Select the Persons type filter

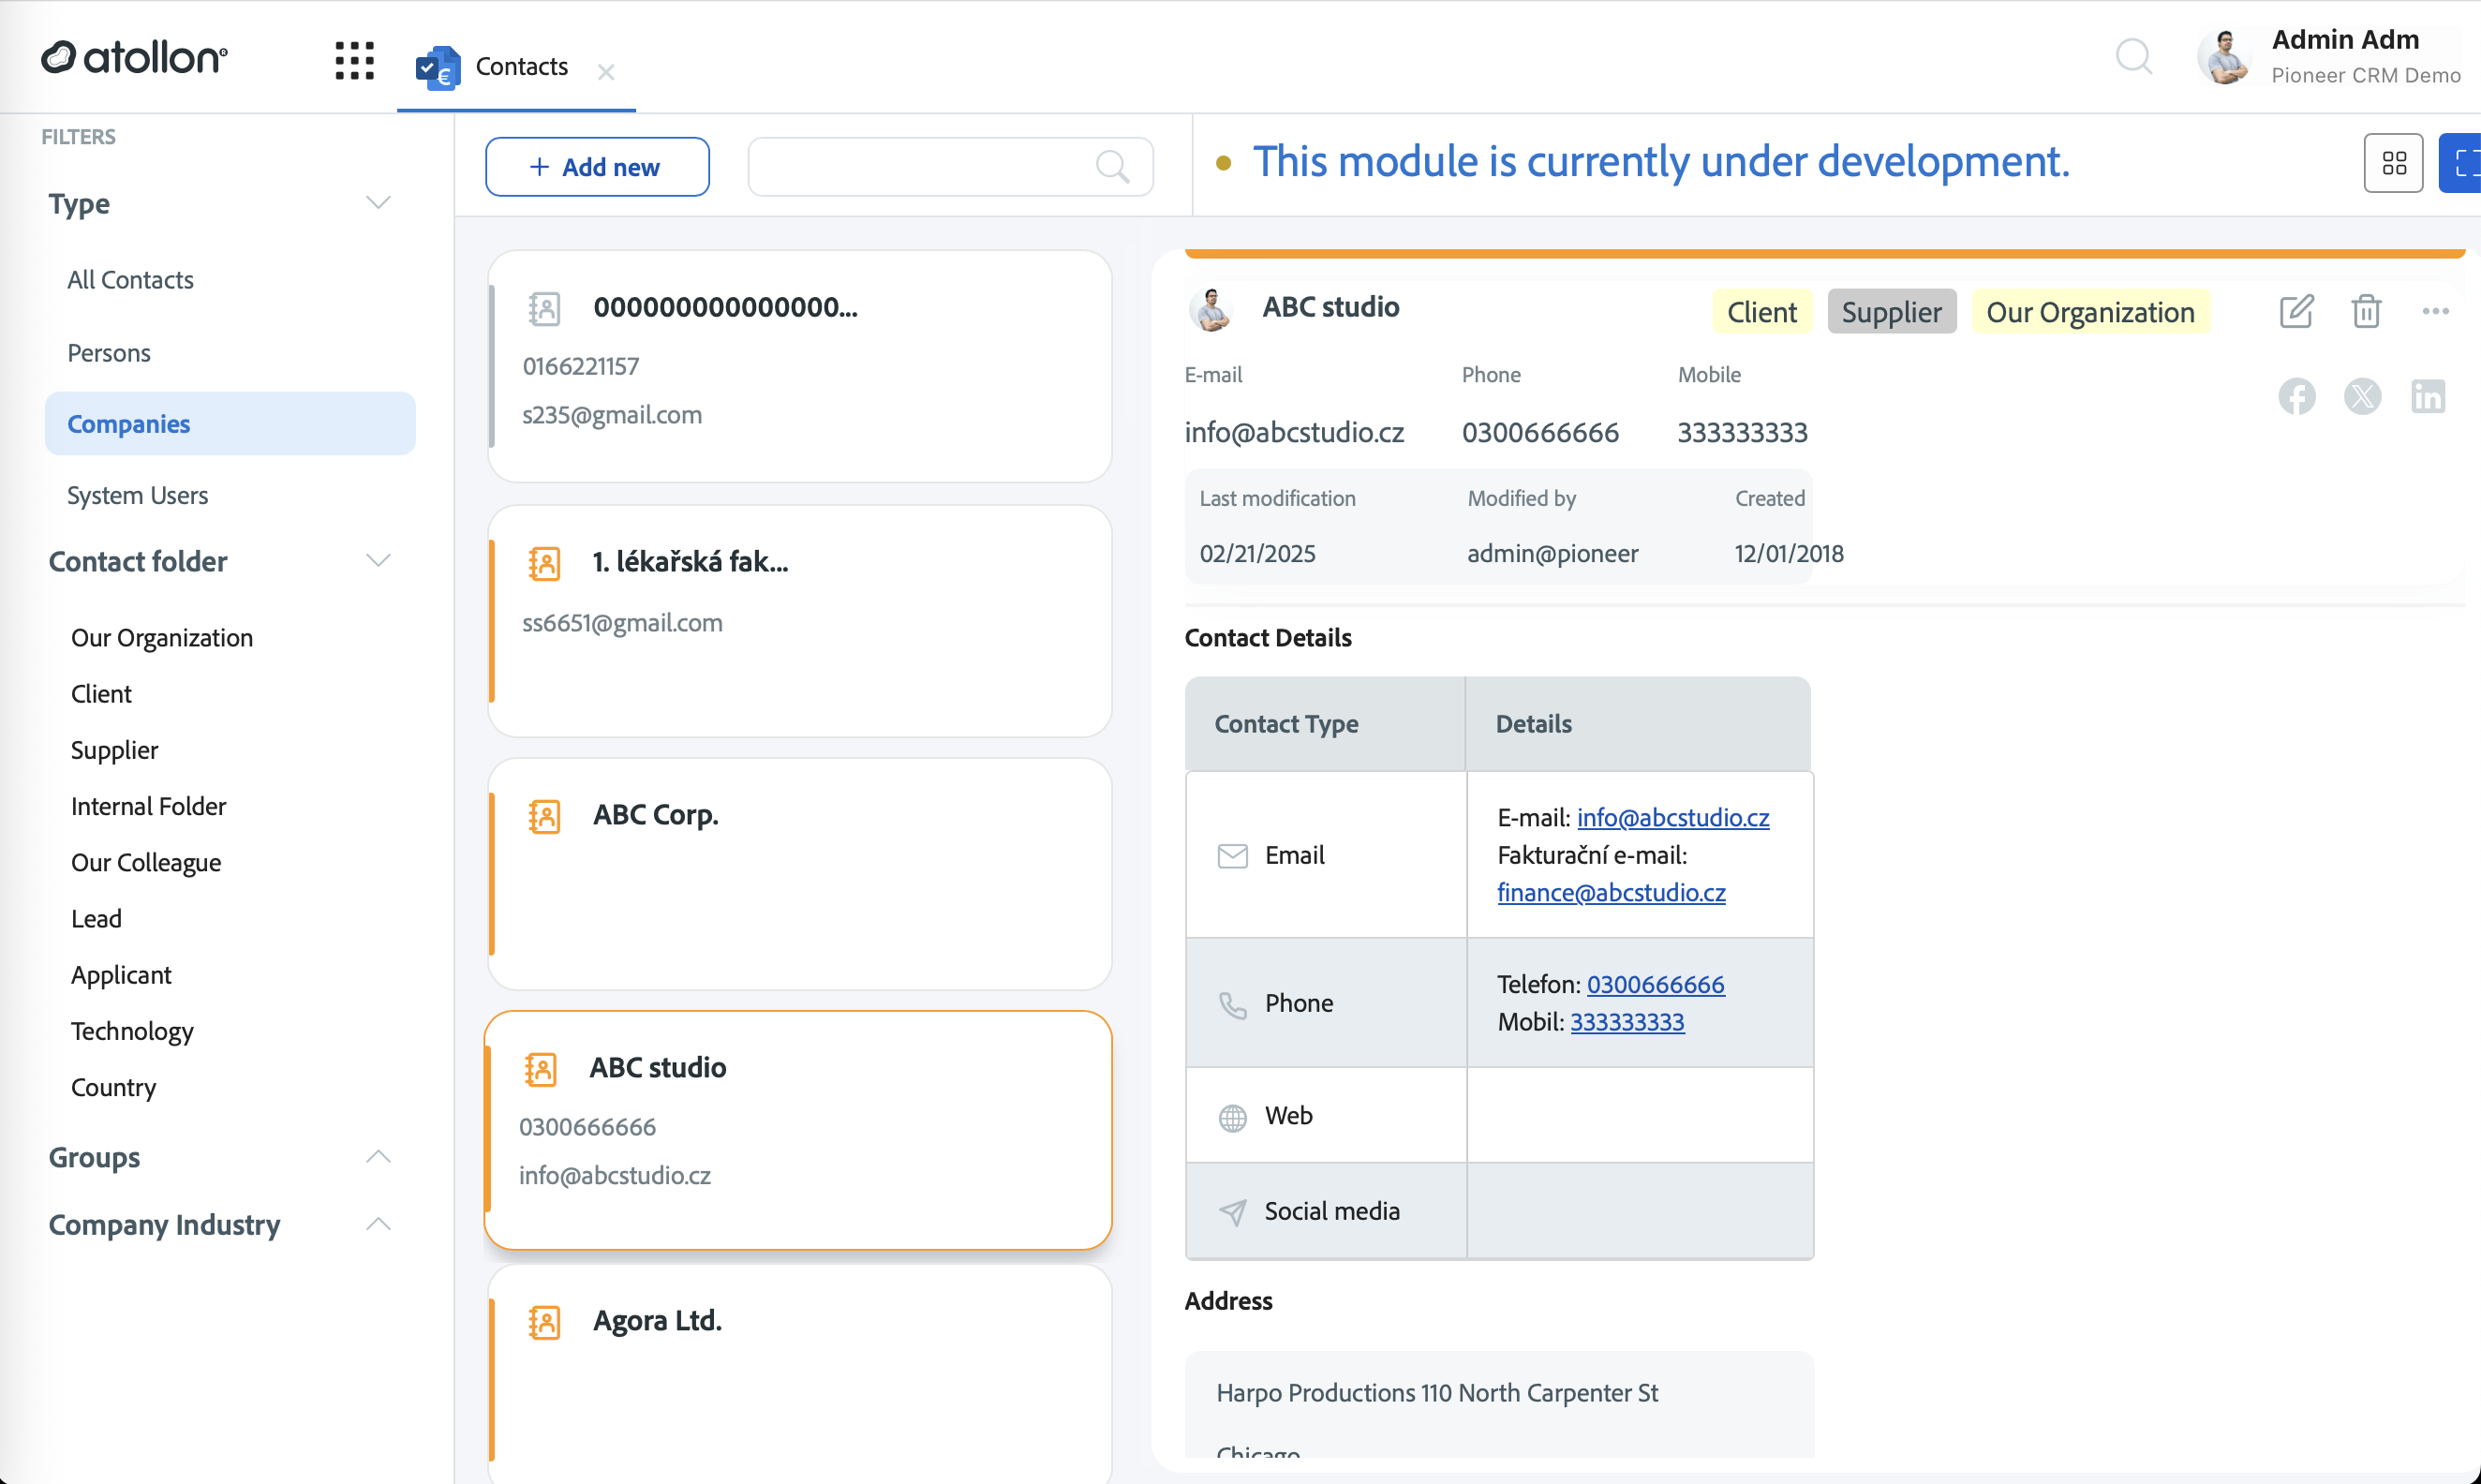tap(109, 353)
